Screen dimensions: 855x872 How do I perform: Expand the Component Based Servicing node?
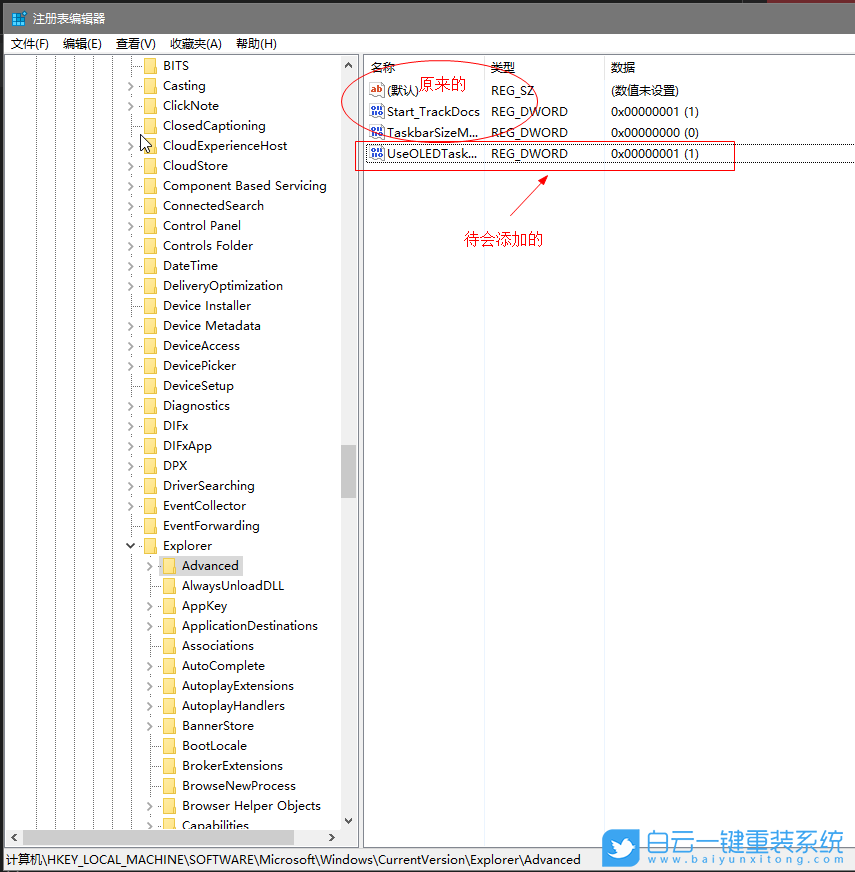point(131,186)
